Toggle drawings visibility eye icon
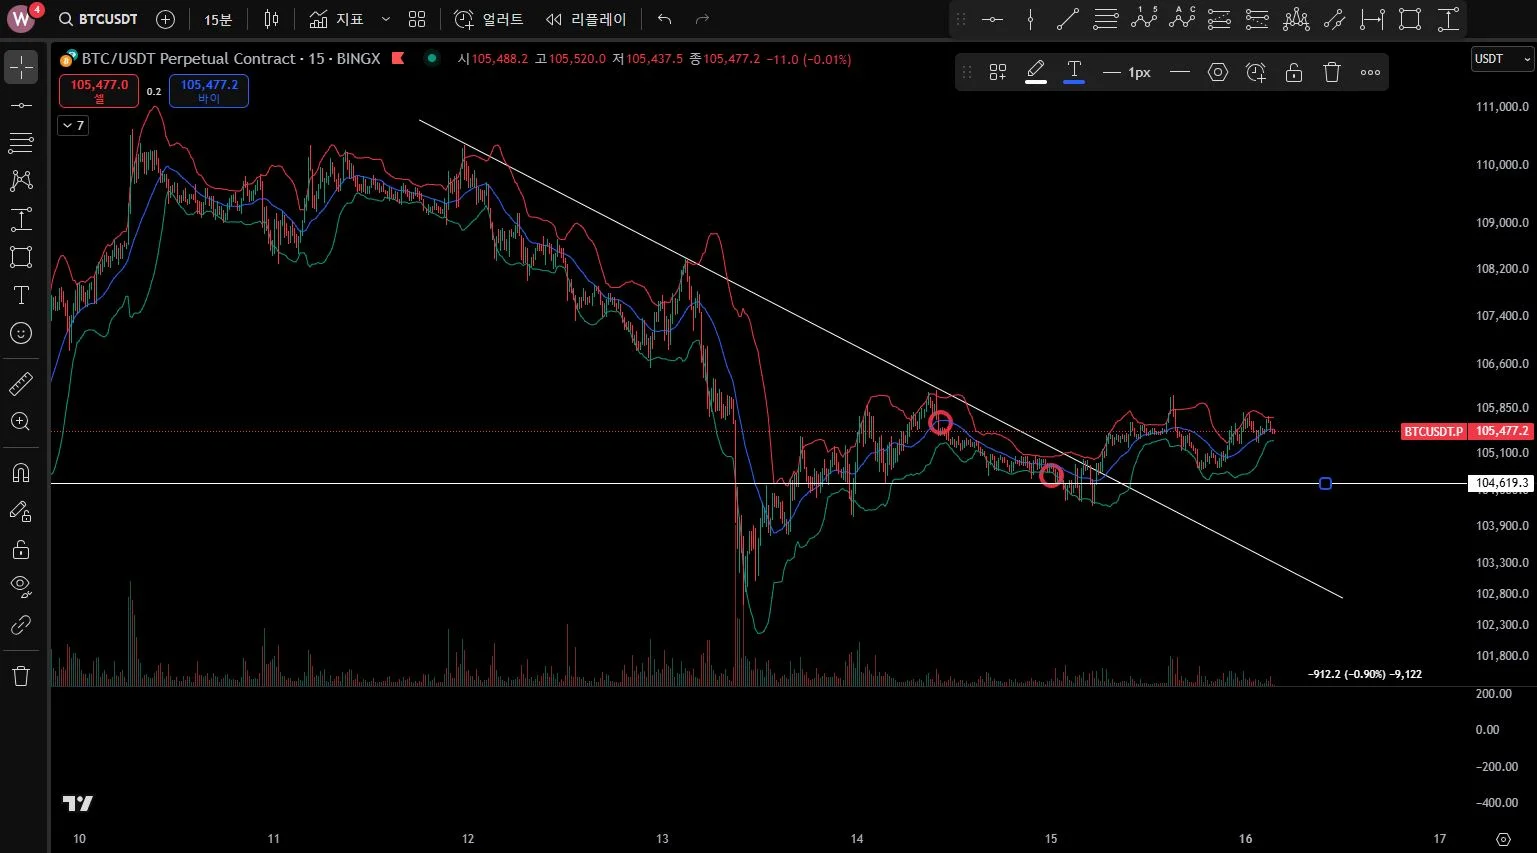Image resolution: width=1537 pixels, height=853 pixels. coord(21,586)
